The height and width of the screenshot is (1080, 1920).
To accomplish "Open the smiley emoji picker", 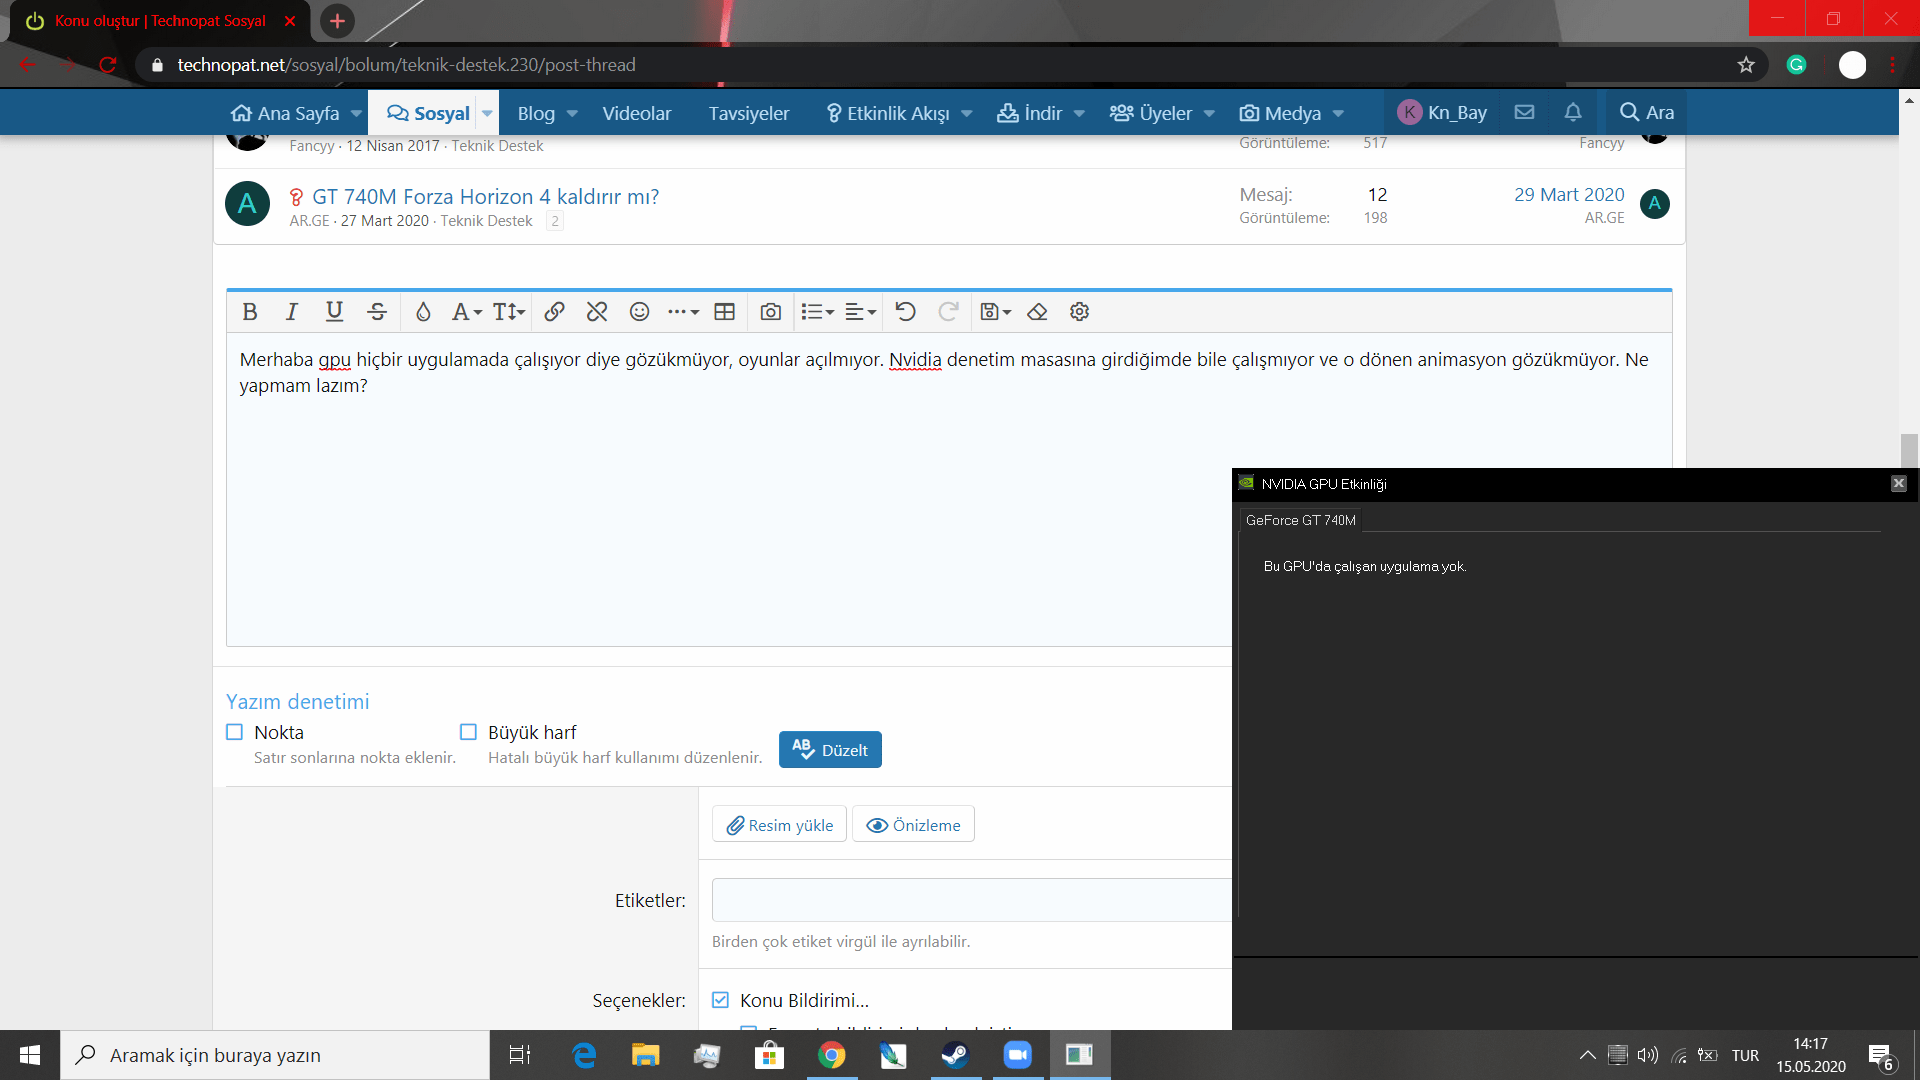I will pyautogui.click(x=639, y=312).
